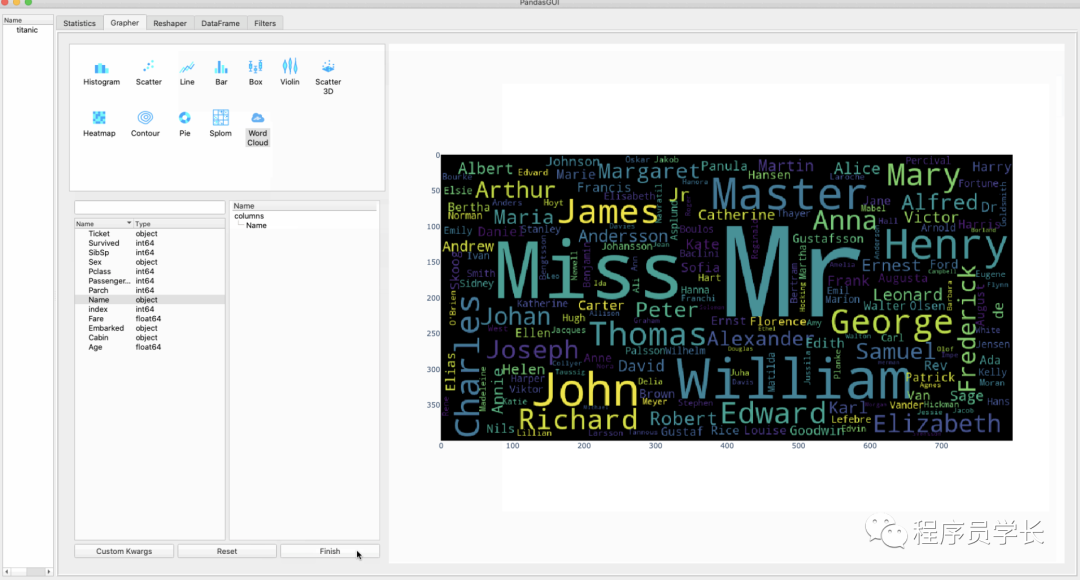Click the sidebar scrollbar left arrow
Viewport: 1080px width, 580px height.
coord(7,572)
